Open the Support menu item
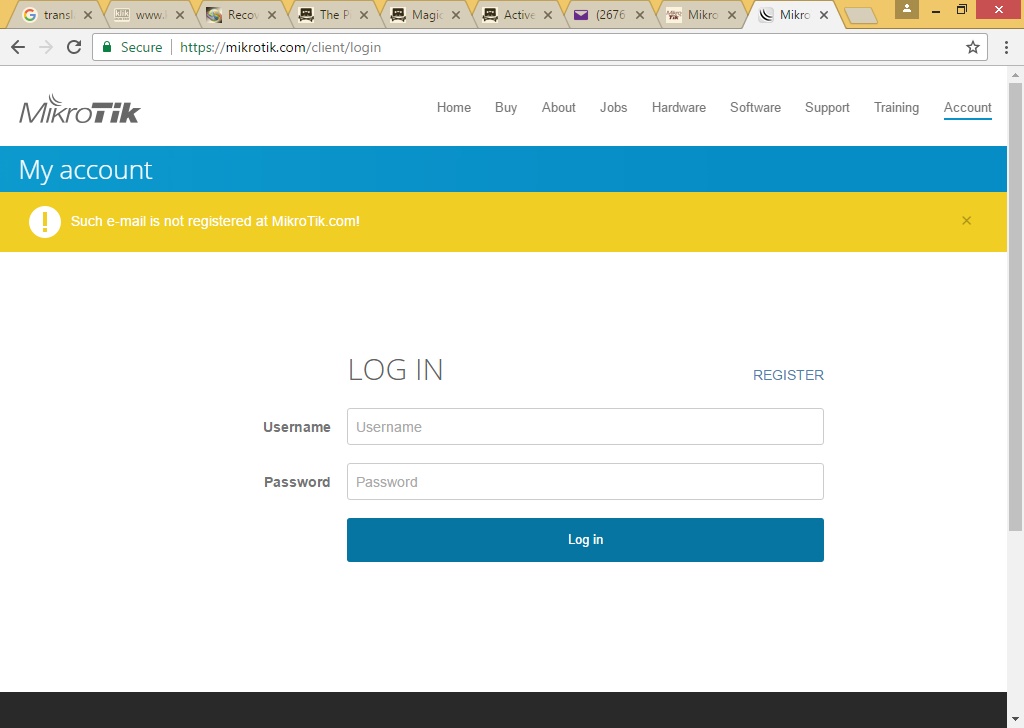The image size is (1024, 728). click(x=827, y=107)
